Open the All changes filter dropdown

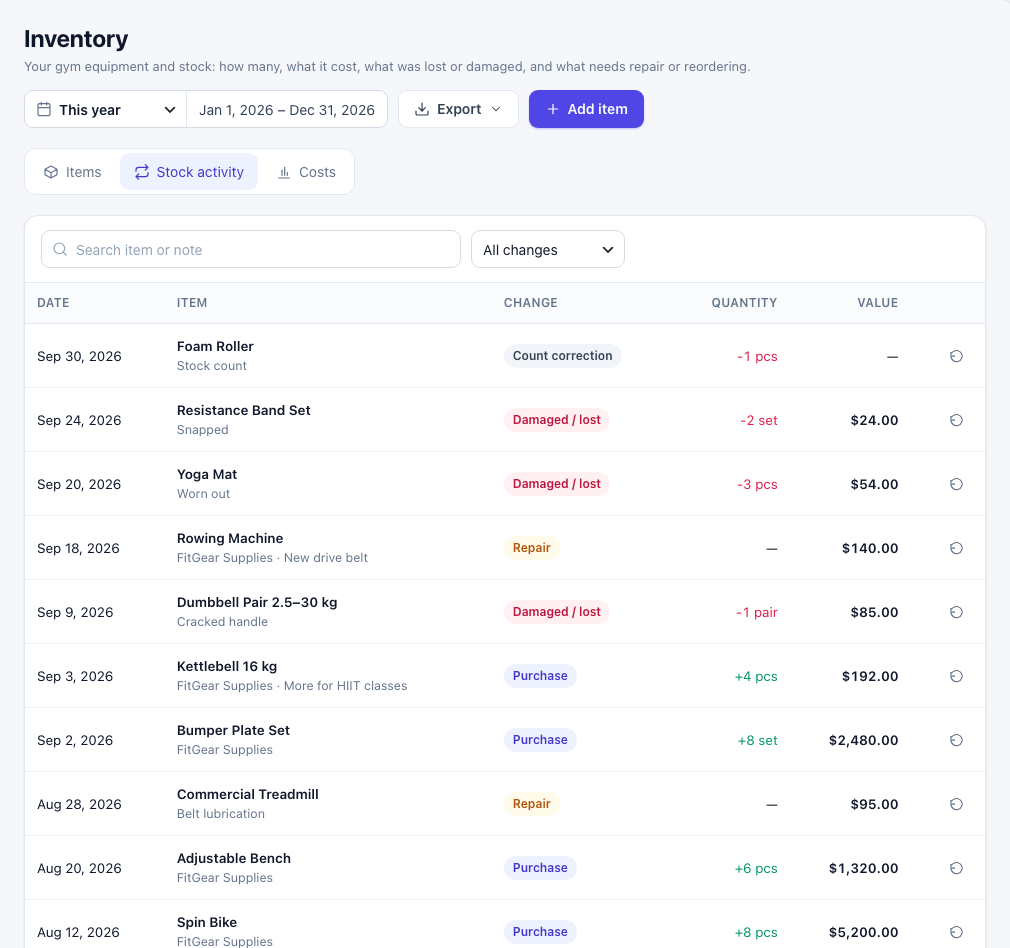(x=548, y=249)
